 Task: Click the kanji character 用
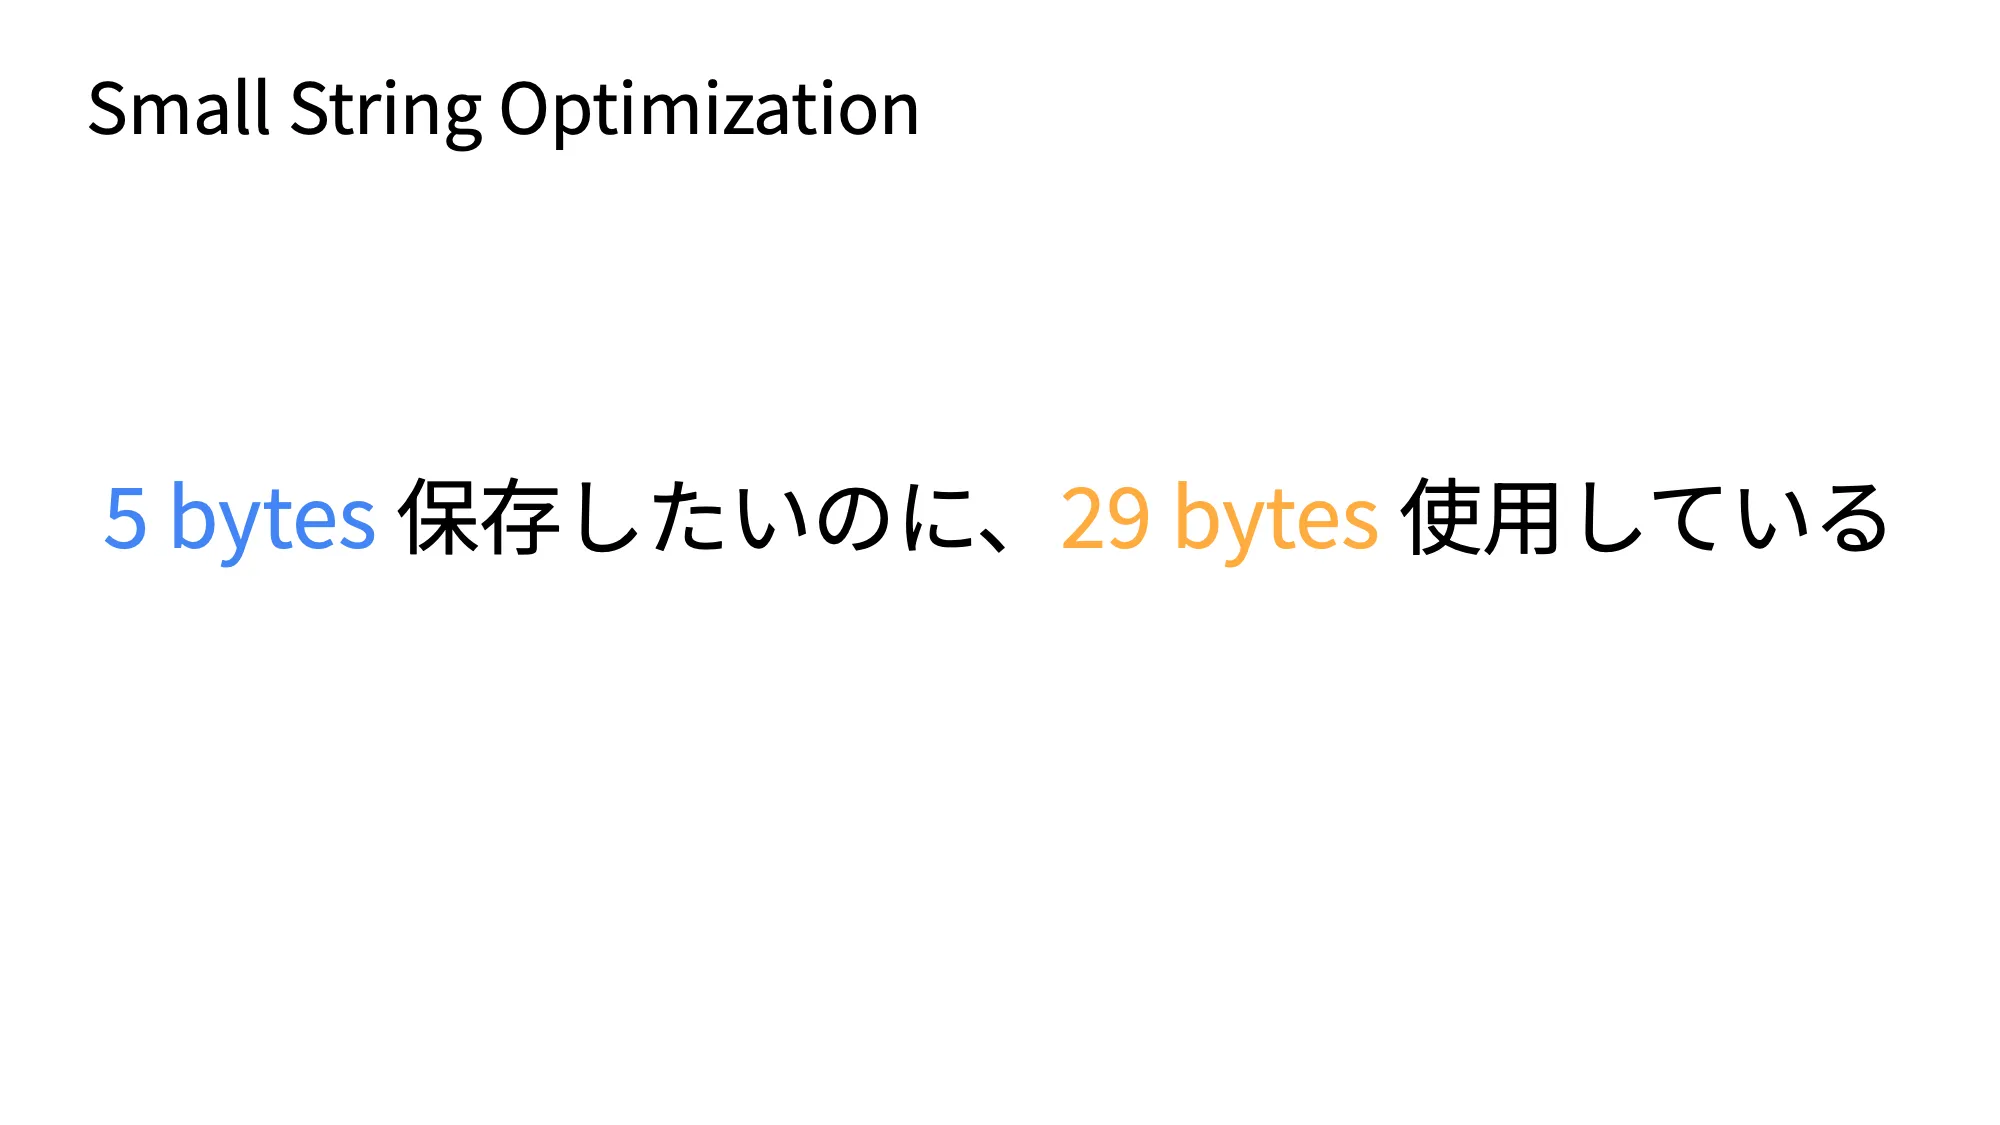tap(1522, 517)
